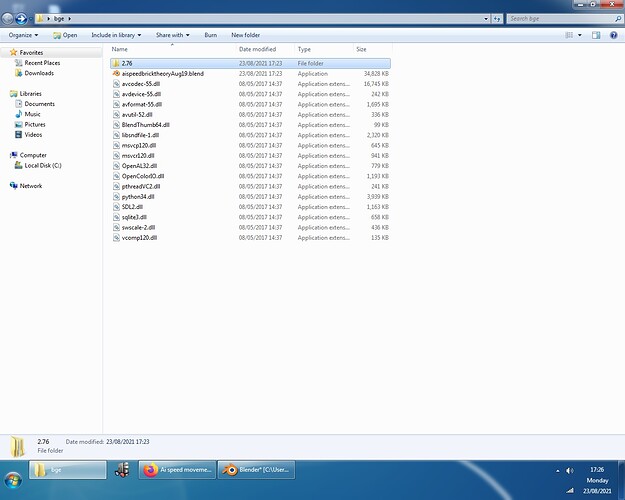Select the msvcr120.dll file
Screen dimensions: 625x500
click(x=250, y=156)
